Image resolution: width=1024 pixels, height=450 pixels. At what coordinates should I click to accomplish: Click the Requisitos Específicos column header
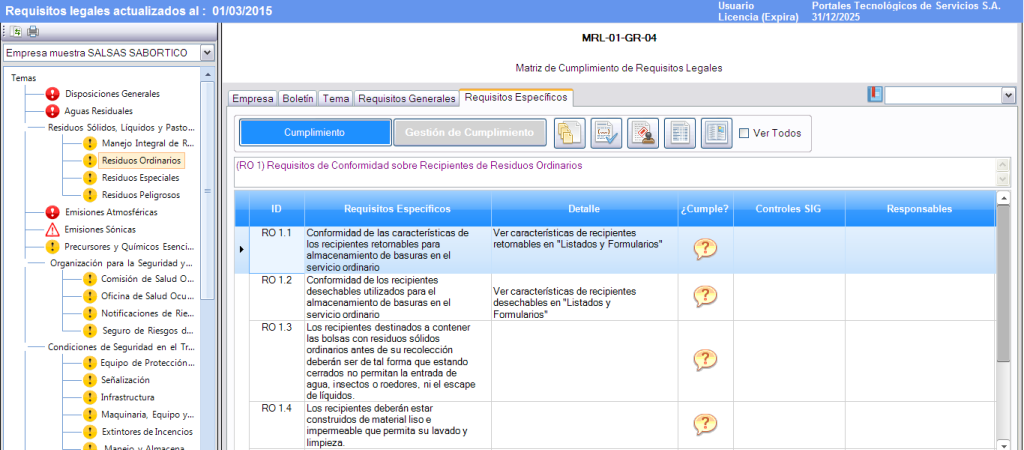click(x=398, y=209)
